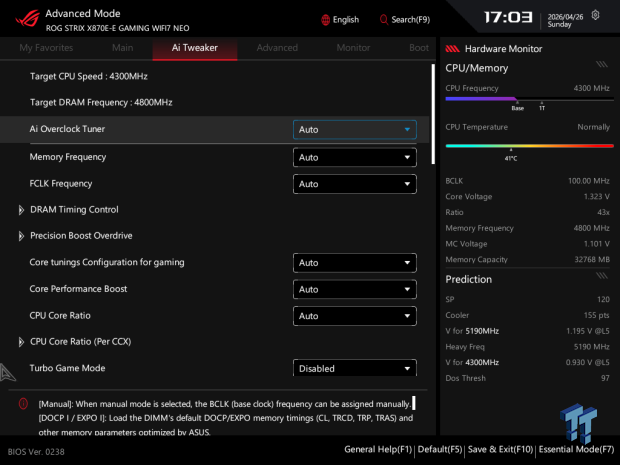Click the 17:03 clock display

[508, 17]
